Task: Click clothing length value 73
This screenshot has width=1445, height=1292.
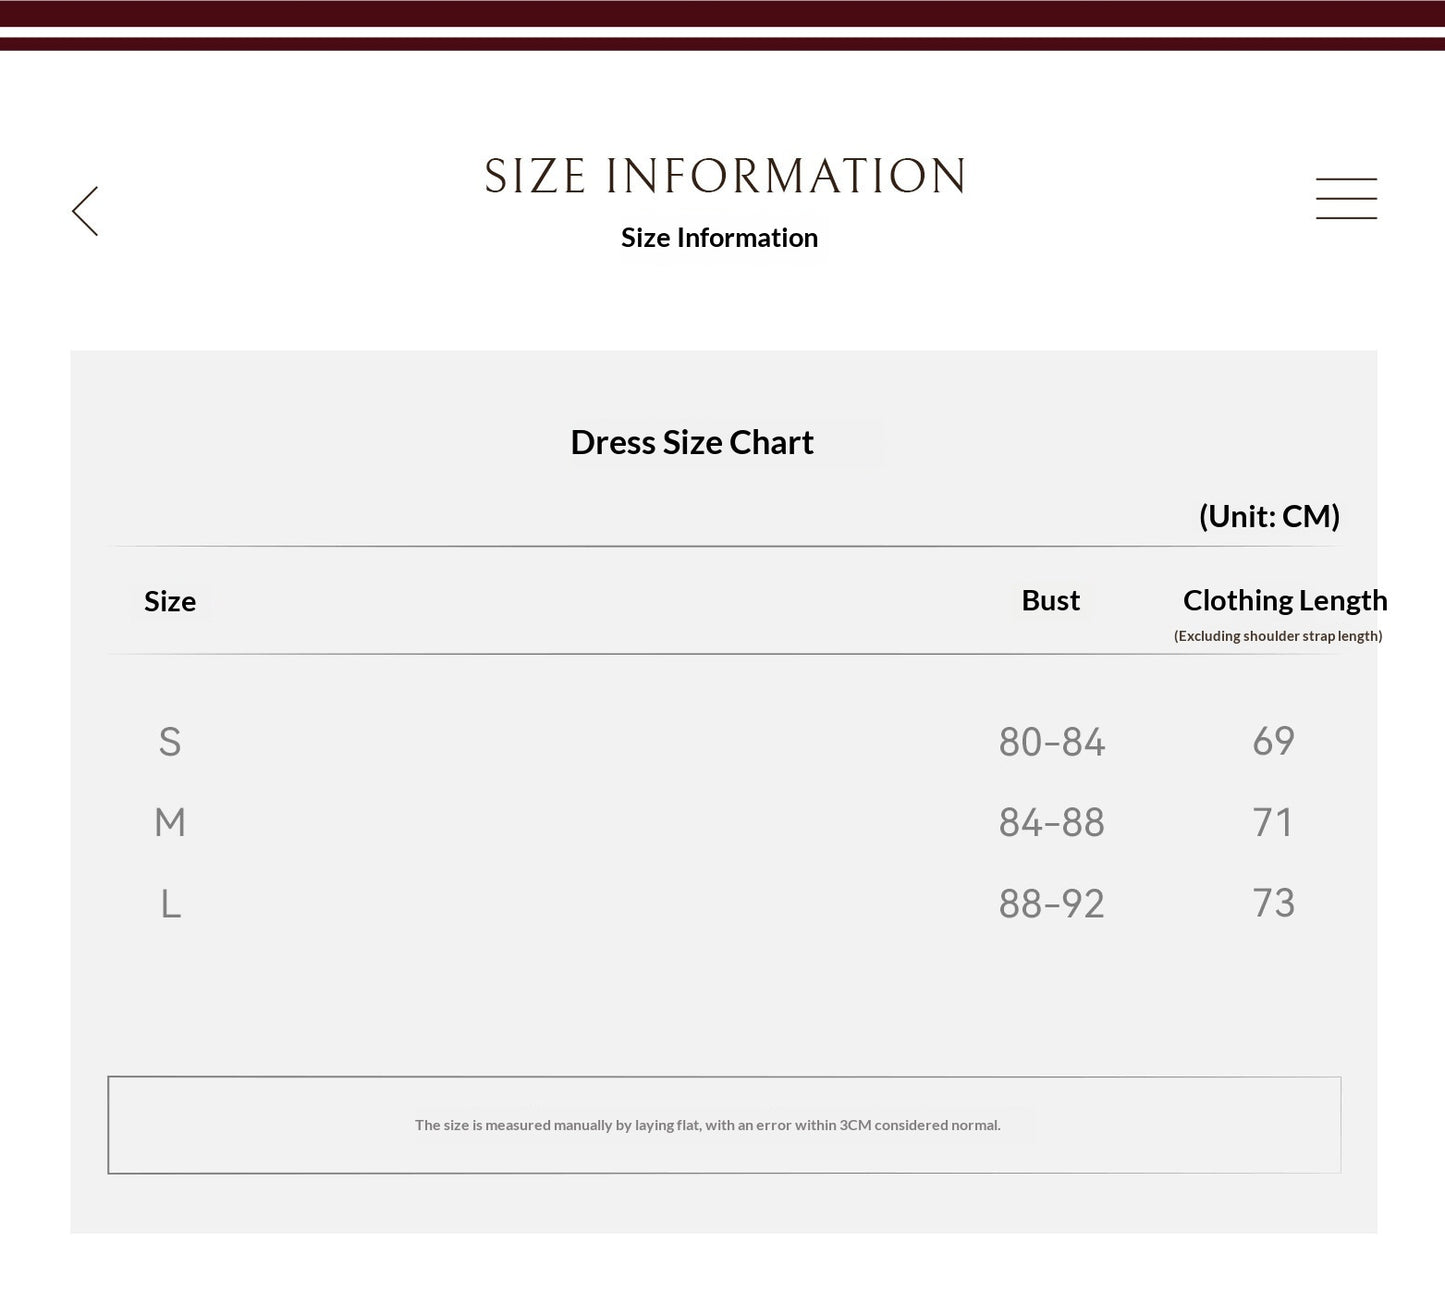Action: click(x=1274, y=903)
